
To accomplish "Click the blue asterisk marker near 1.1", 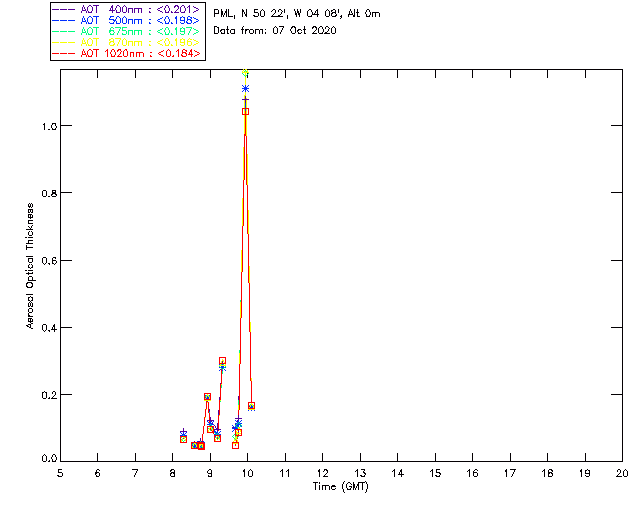I will pyautogui.click(x=245, y=89).
